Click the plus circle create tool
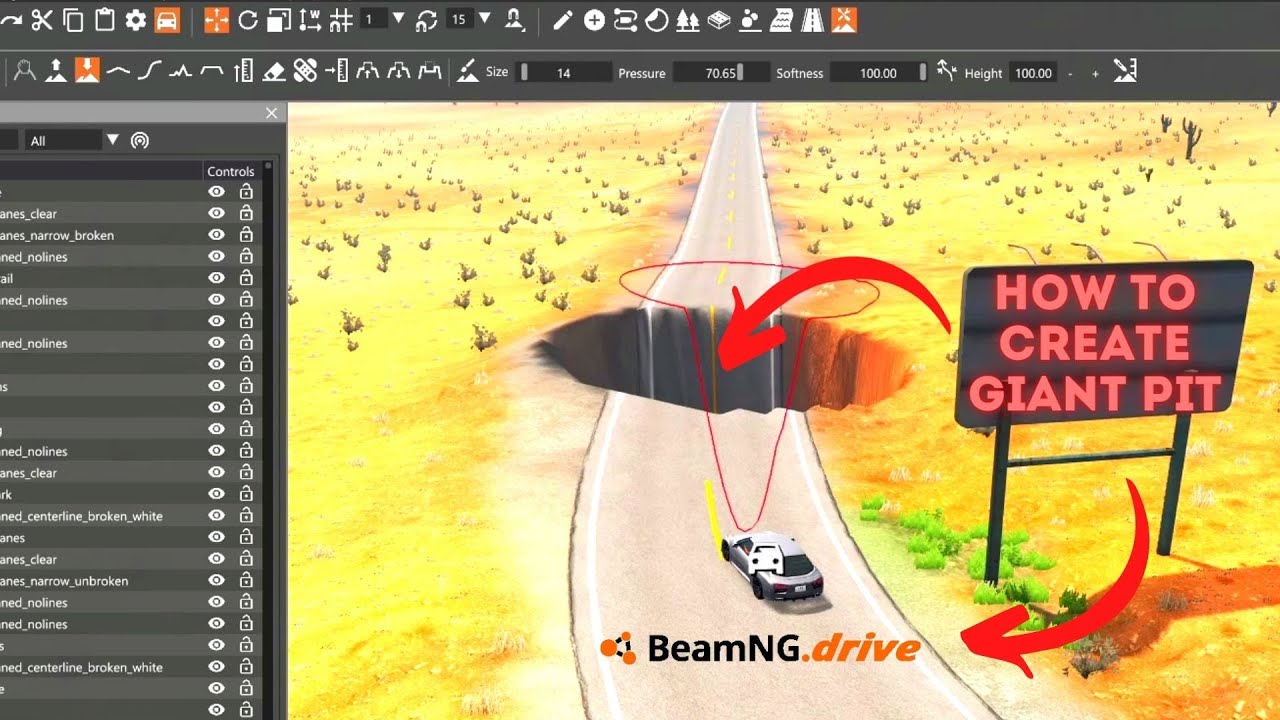Screen dimensions: 1280x720 [x=594, y=19]
